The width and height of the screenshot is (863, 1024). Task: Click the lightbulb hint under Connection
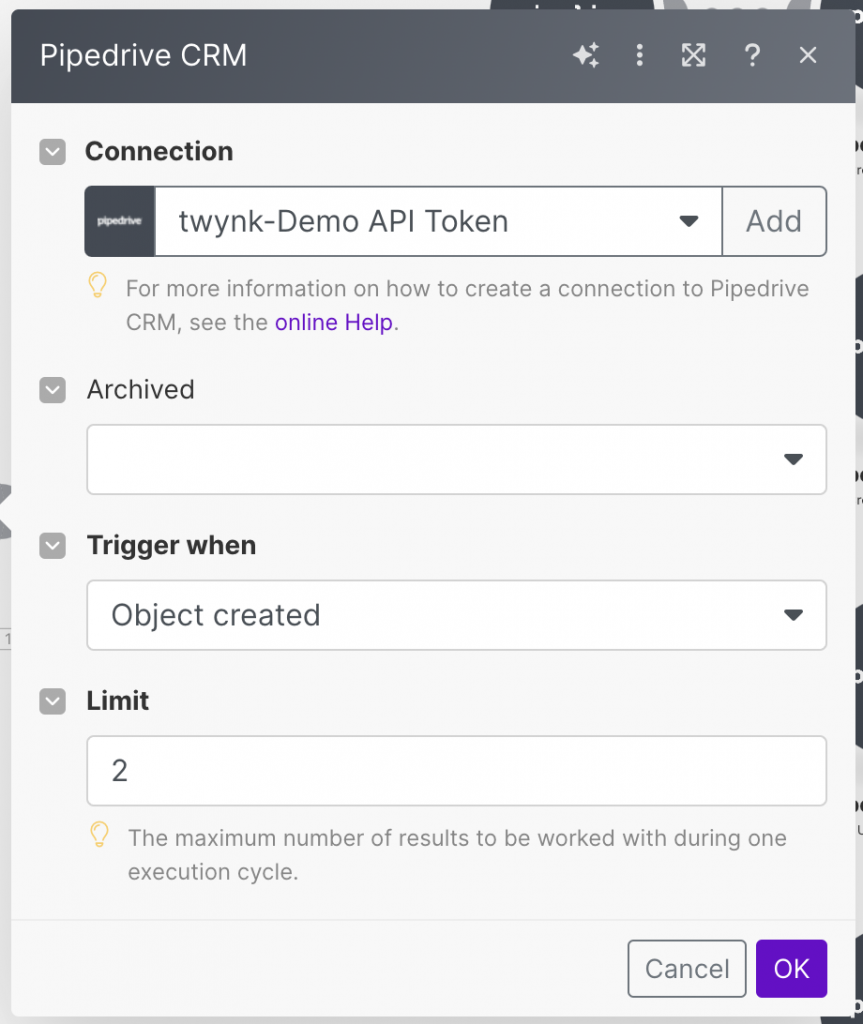point(97,287)
